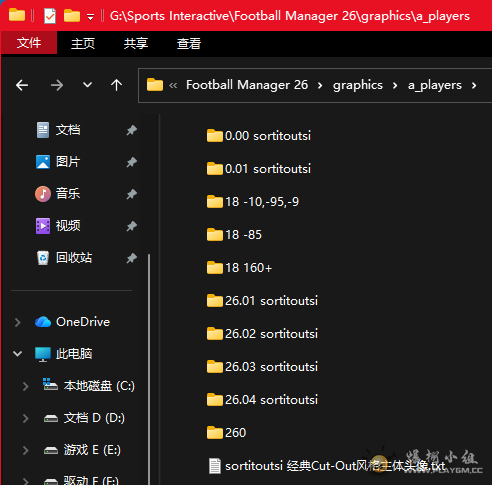Screen dimensions: 492x485
Task: Click the folder icon of 18 160+
Action: pyautogui.click(x=215, y=268)
